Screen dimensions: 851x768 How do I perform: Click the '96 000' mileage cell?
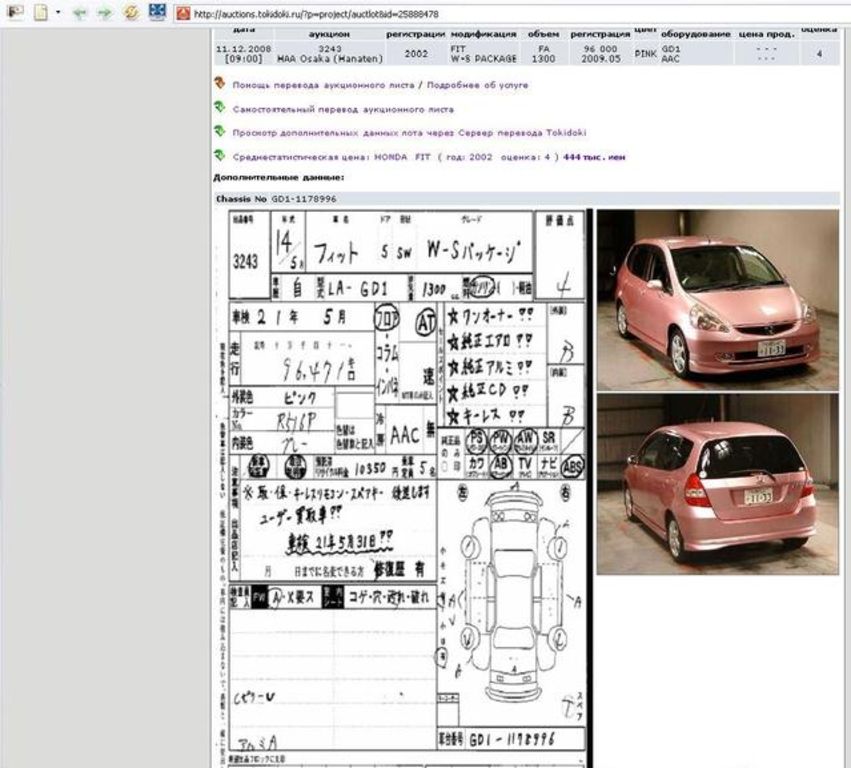pyautogui.click(x=600, y=54)
